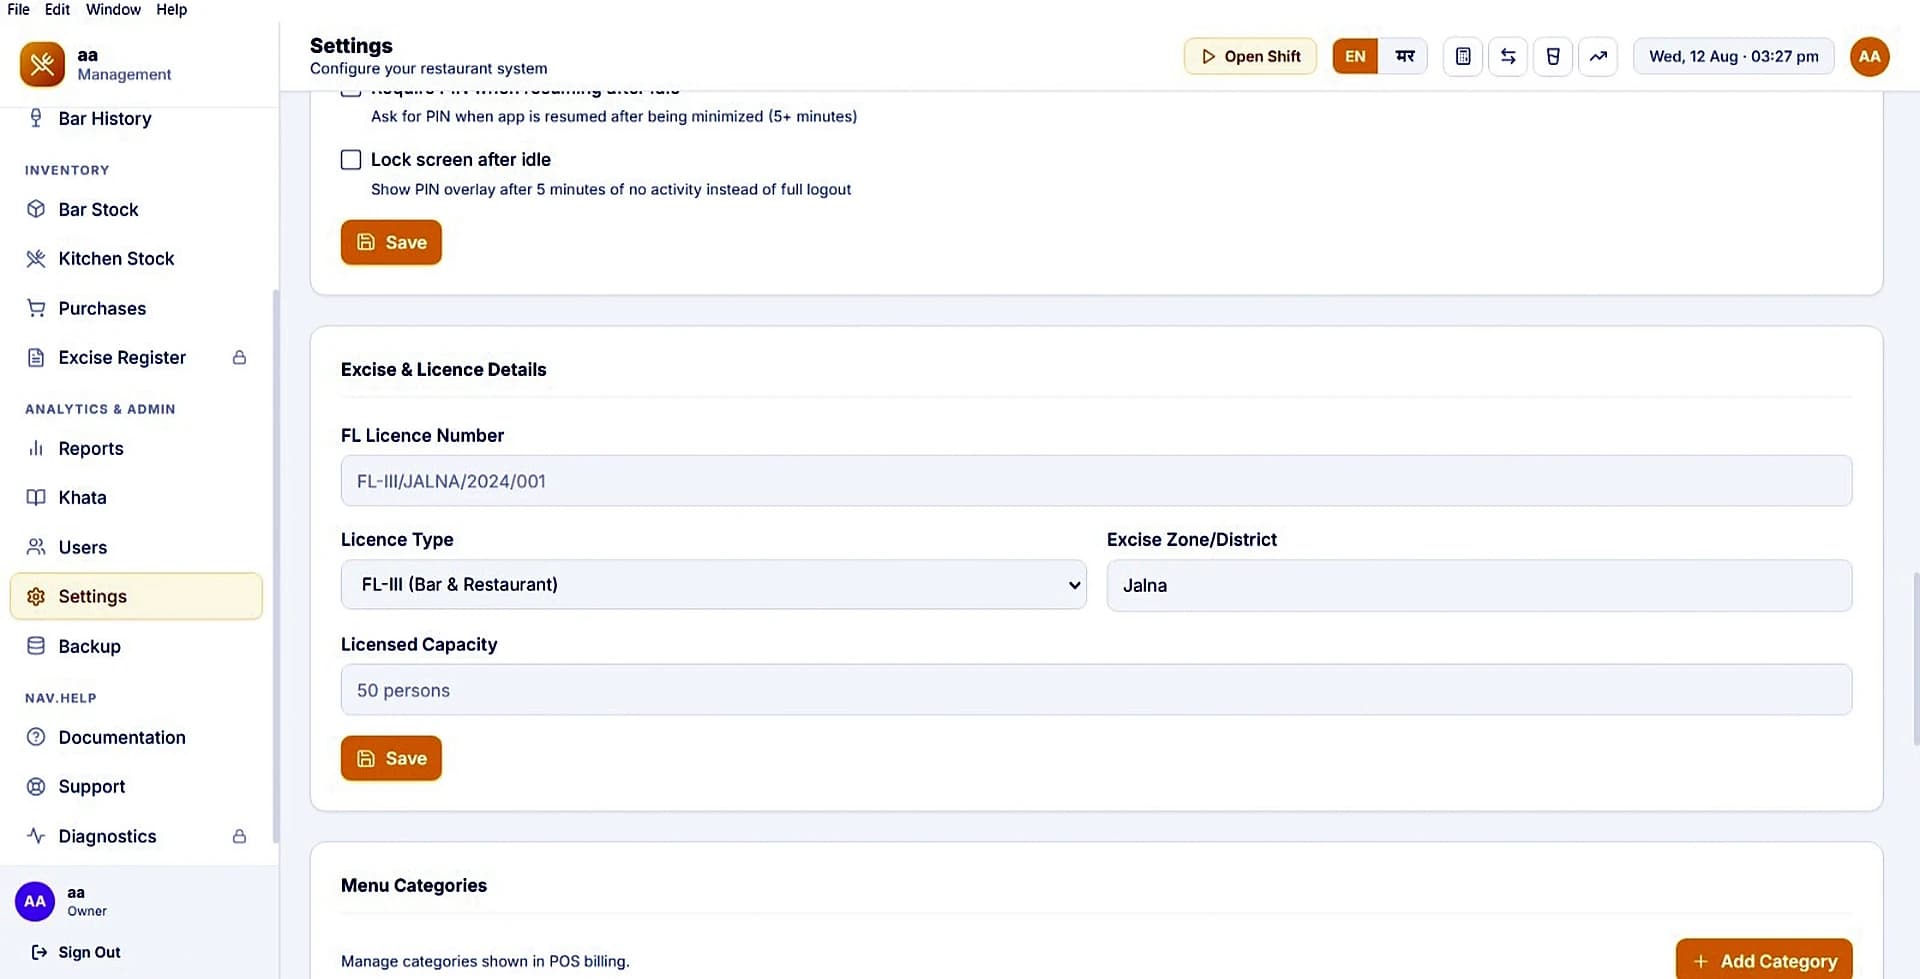Click the trending-up chart icon in the header
The image size is (1920, 979).
pos(1598,56)
